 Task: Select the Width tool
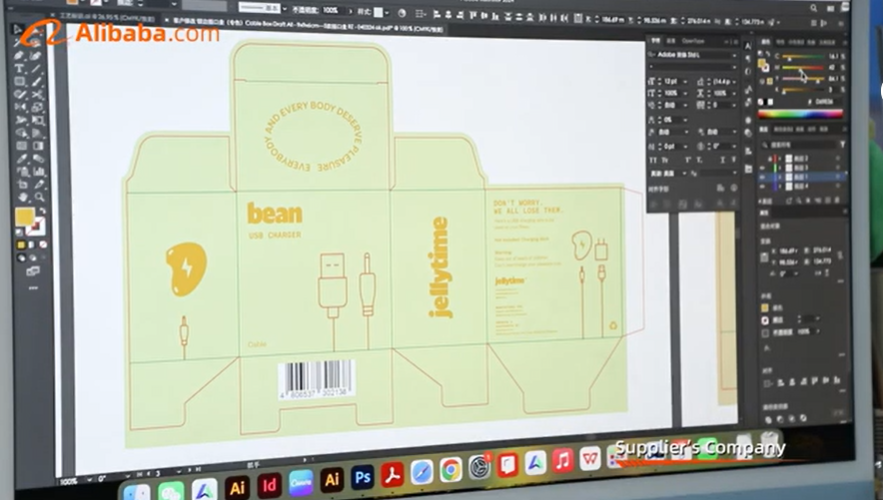20,119
